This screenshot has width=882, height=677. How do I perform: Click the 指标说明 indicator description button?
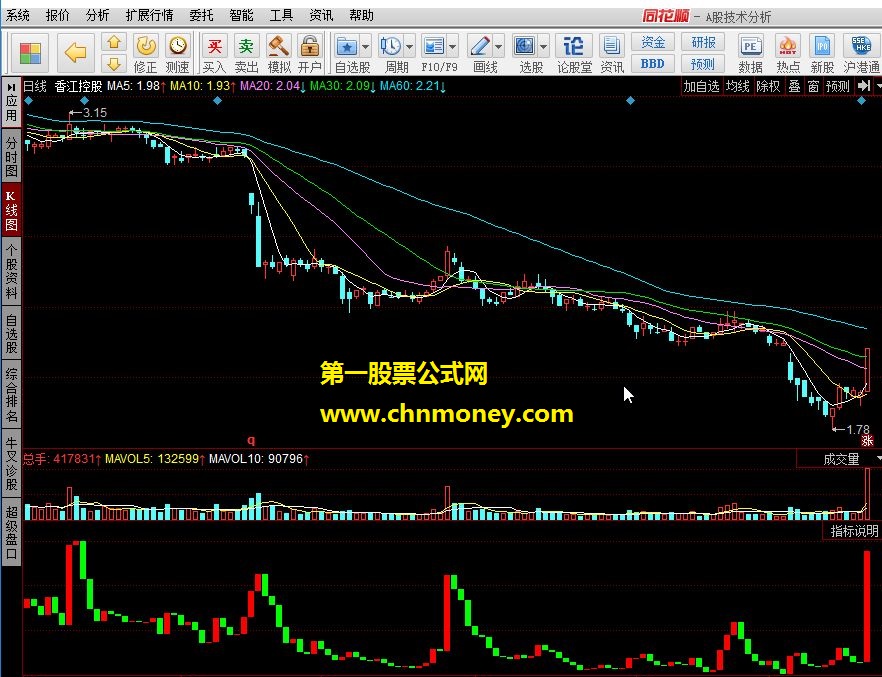(x=854, y=531)
